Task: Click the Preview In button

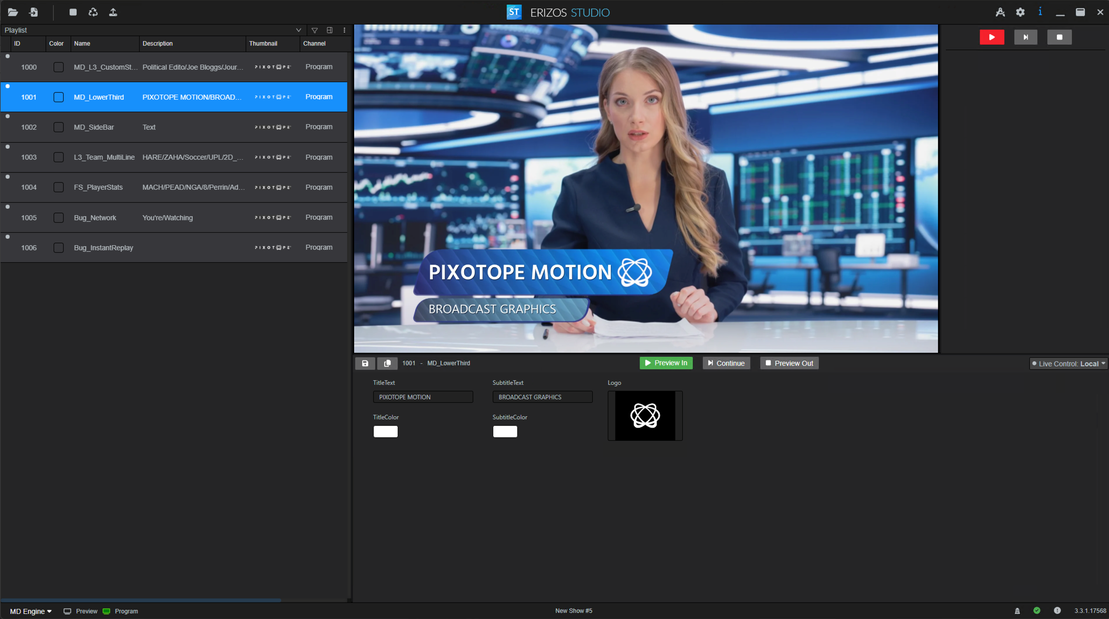Action: tap(666, 363)
